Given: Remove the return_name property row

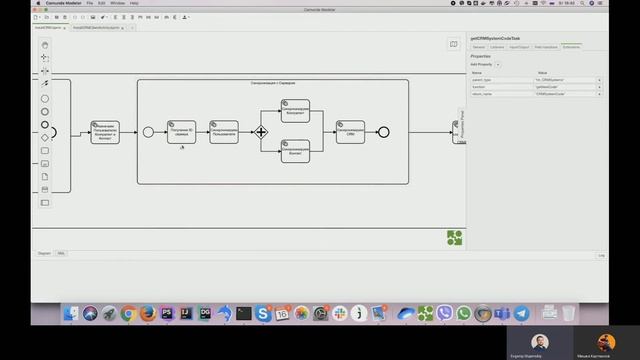Looking at the screenshot, I should click(599, 94).
